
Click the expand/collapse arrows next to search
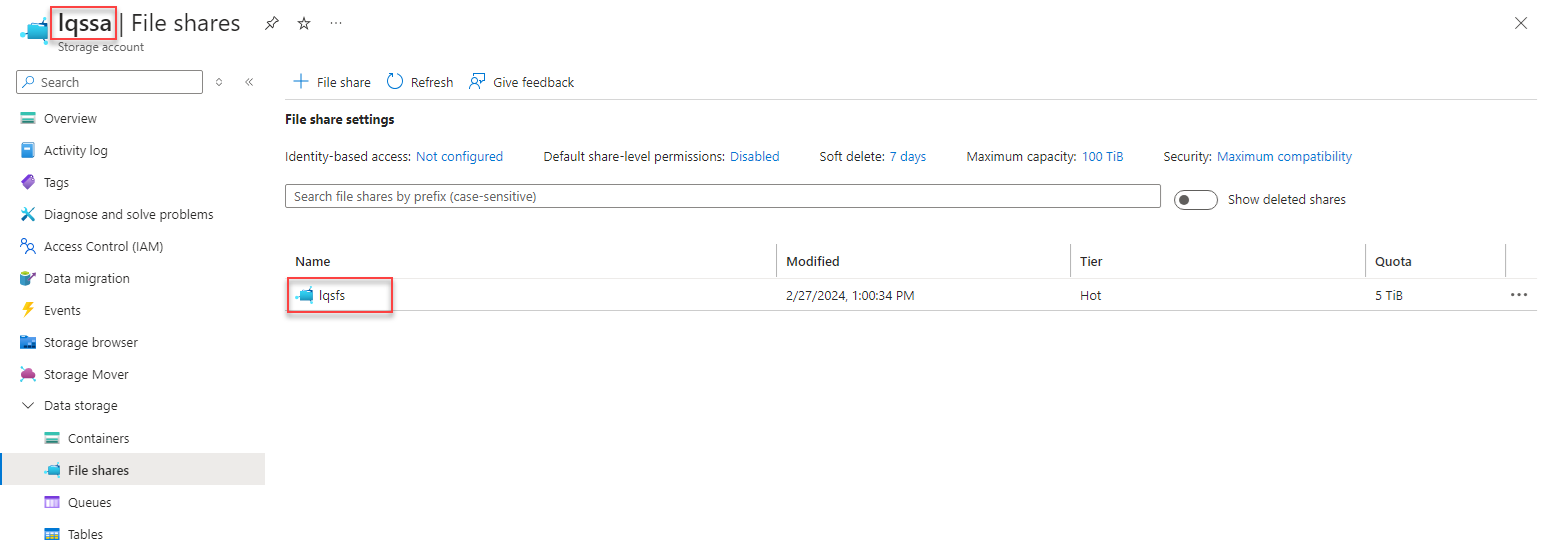(219, 82)
